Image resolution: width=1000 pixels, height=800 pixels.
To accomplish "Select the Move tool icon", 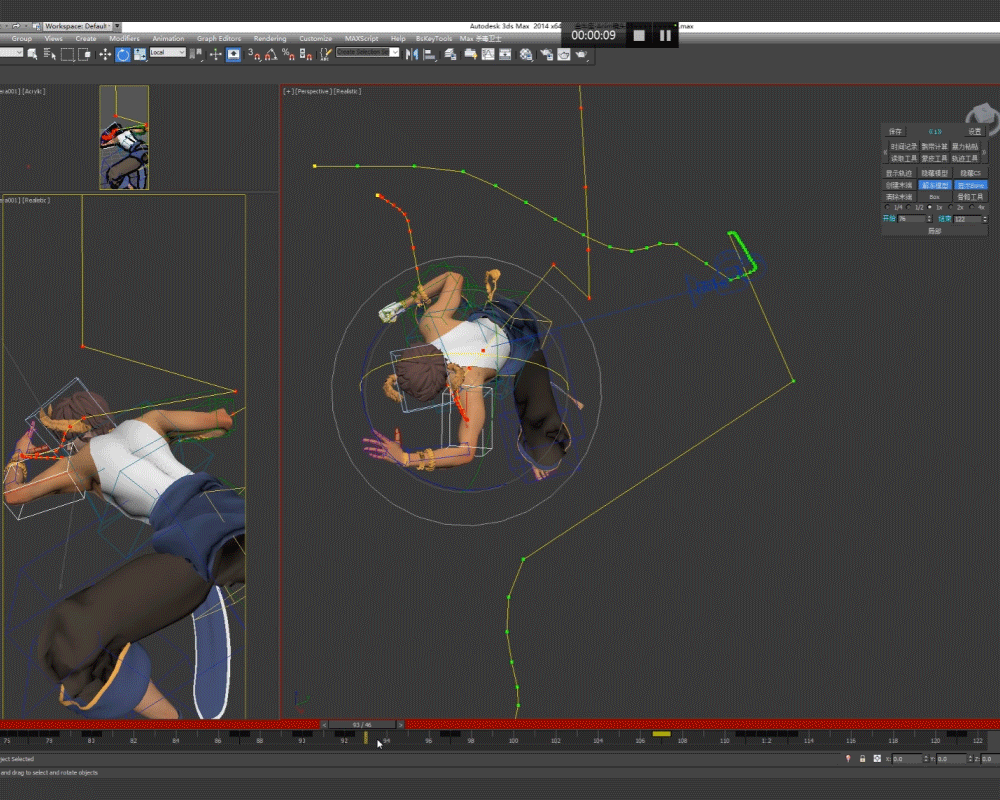I will point(105,55).
